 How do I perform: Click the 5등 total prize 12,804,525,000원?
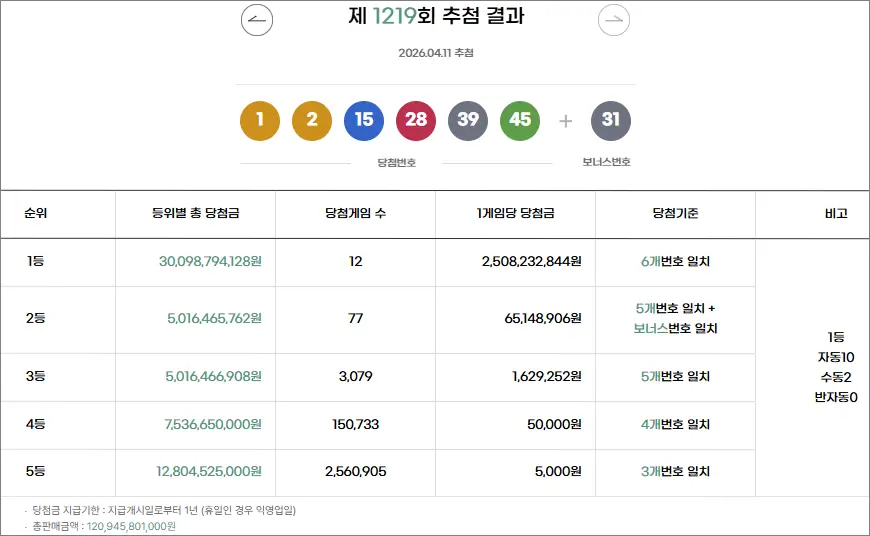click(210, 472)
